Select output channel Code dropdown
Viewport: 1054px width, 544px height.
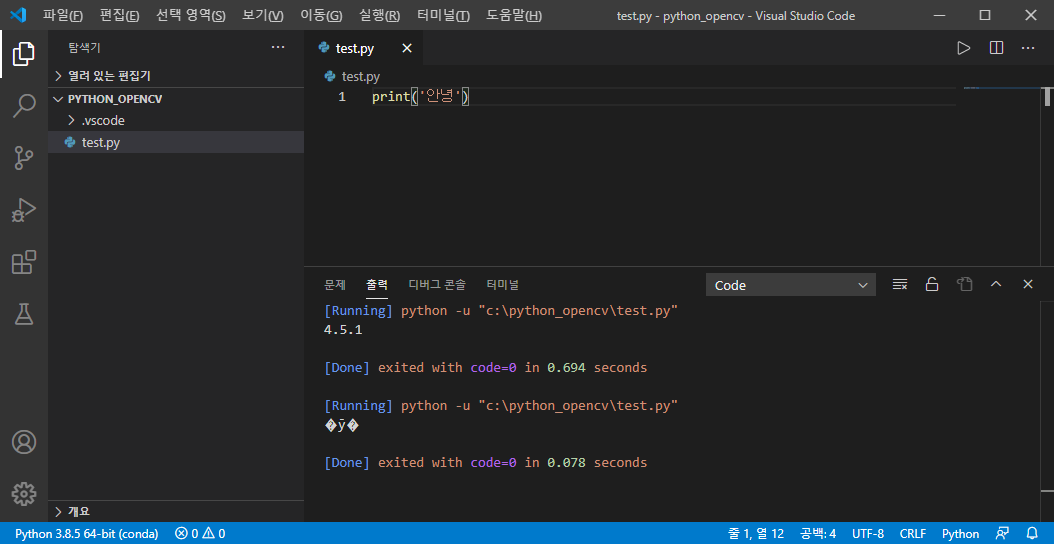point(790,285)
